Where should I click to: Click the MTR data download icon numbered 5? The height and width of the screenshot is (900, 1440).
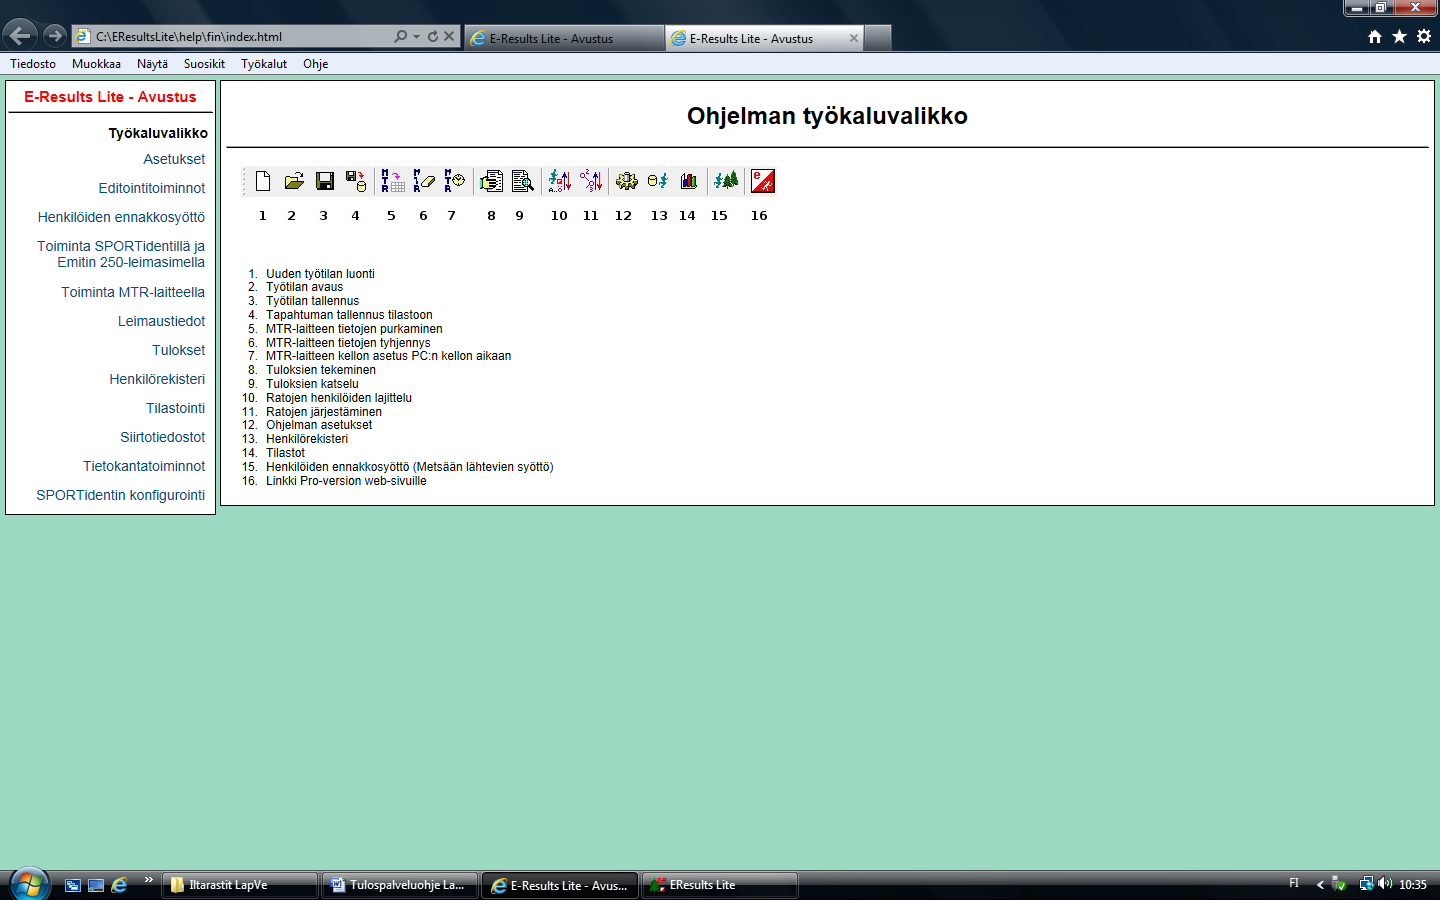click(393, 181)
